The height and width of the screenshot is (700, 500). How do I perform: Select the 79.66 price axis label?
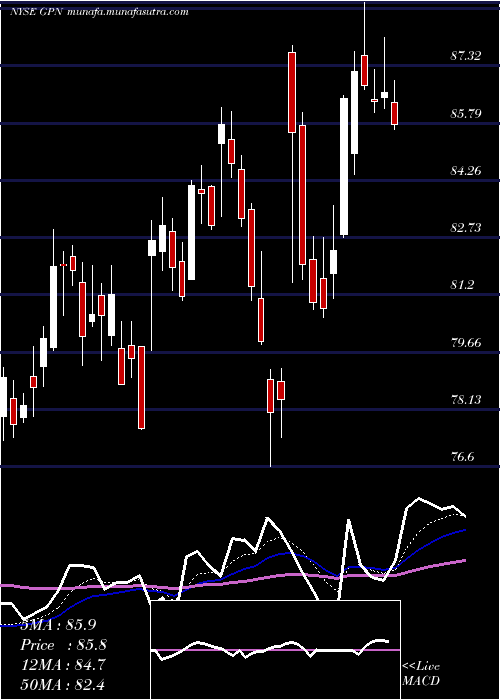tap(466, 342)
